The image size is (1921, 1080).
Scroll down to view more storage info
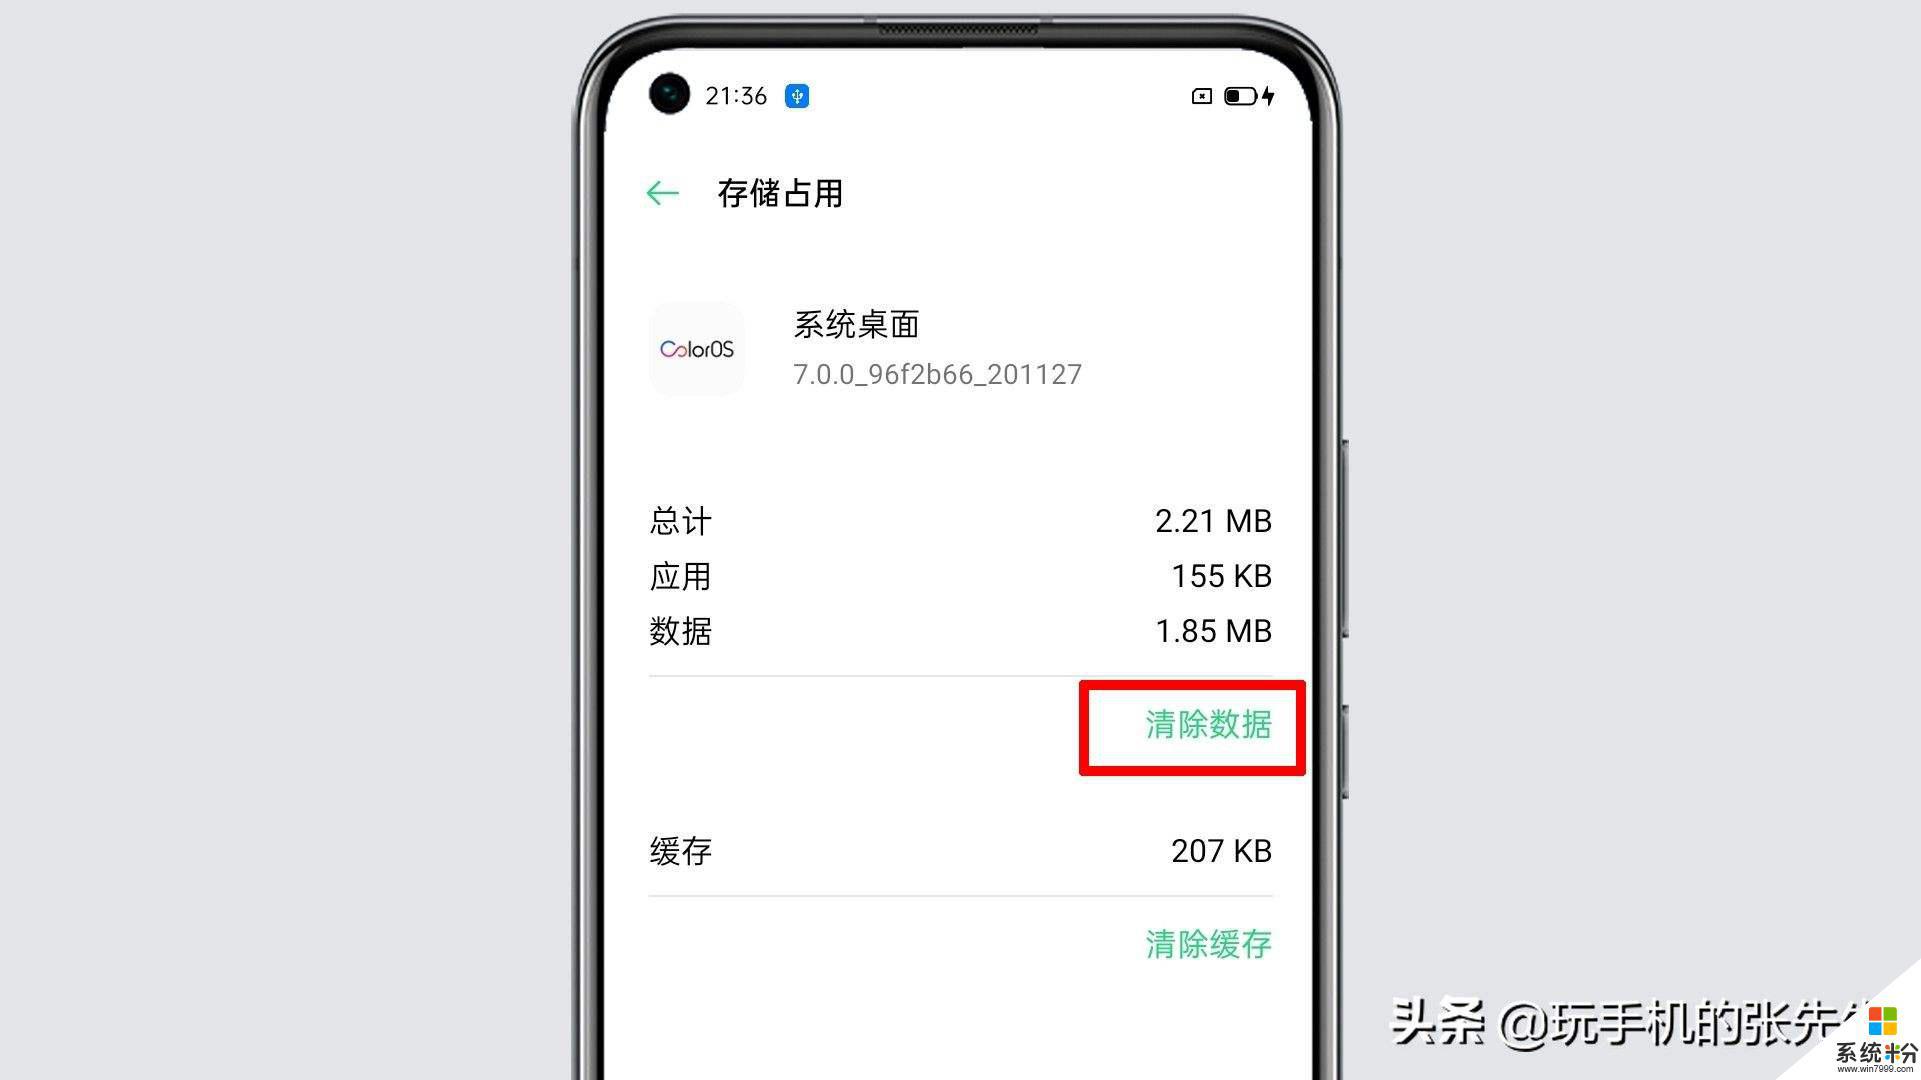(x=960, y=791)
